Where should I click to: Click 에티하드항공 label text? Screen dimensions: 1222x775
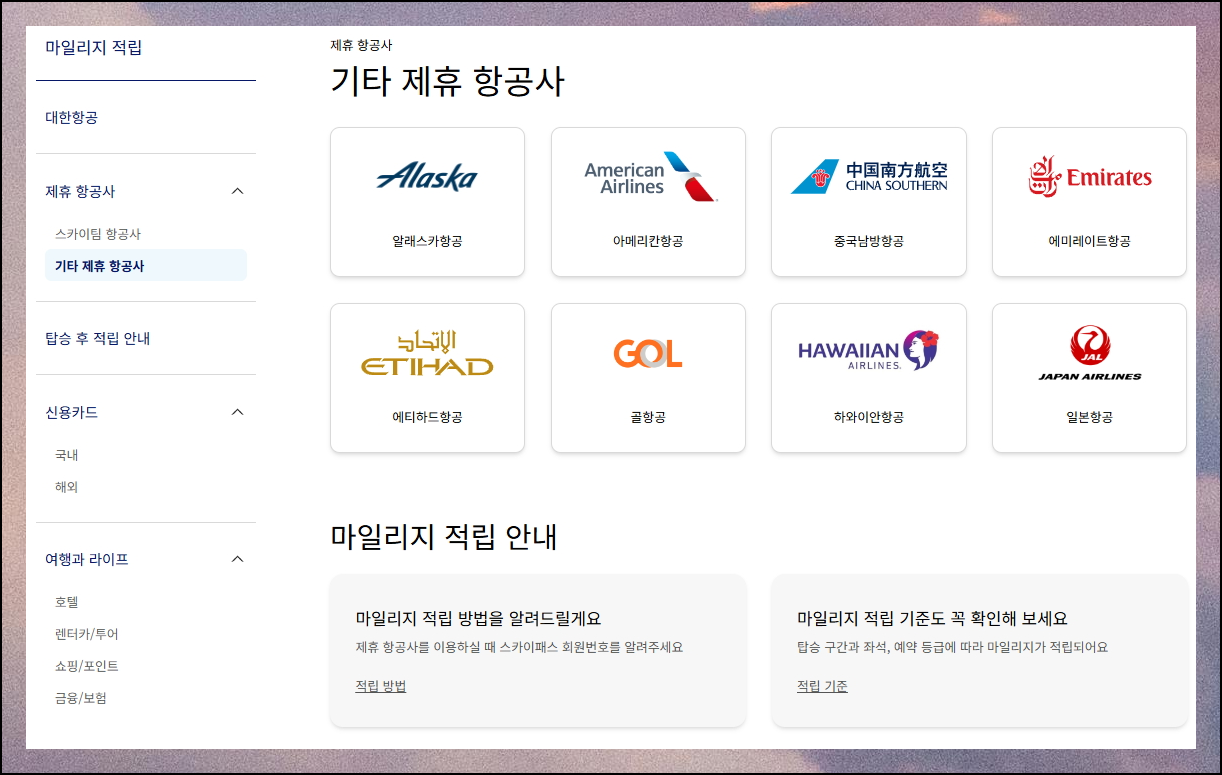coord(427,417)
